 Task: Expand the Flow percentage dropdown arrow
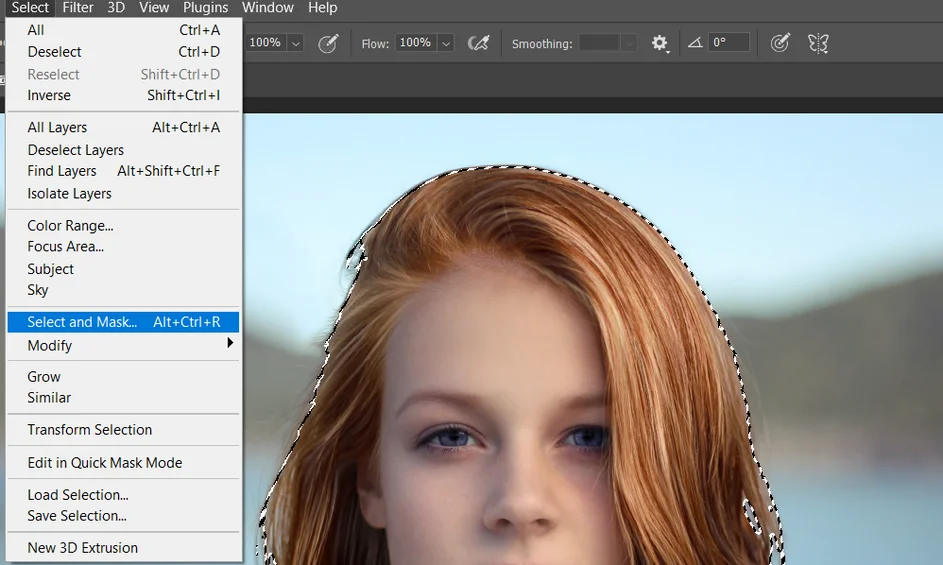[x=446, y=43]
